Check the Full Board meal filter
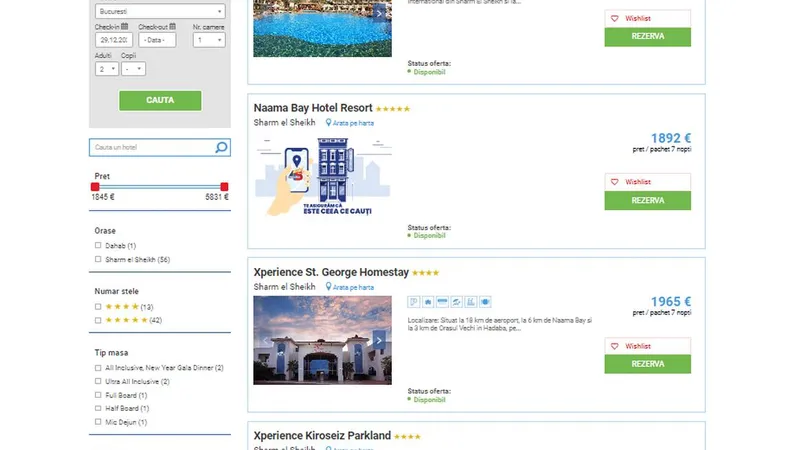800x450 pixels. point(98,395)
